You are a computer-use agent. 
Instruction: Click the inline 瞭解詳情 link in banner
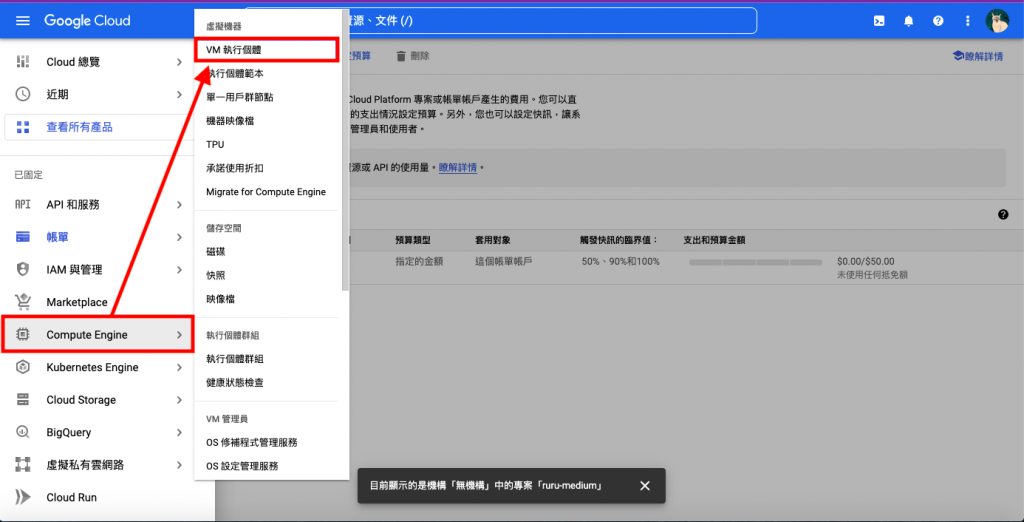[457, 167]
